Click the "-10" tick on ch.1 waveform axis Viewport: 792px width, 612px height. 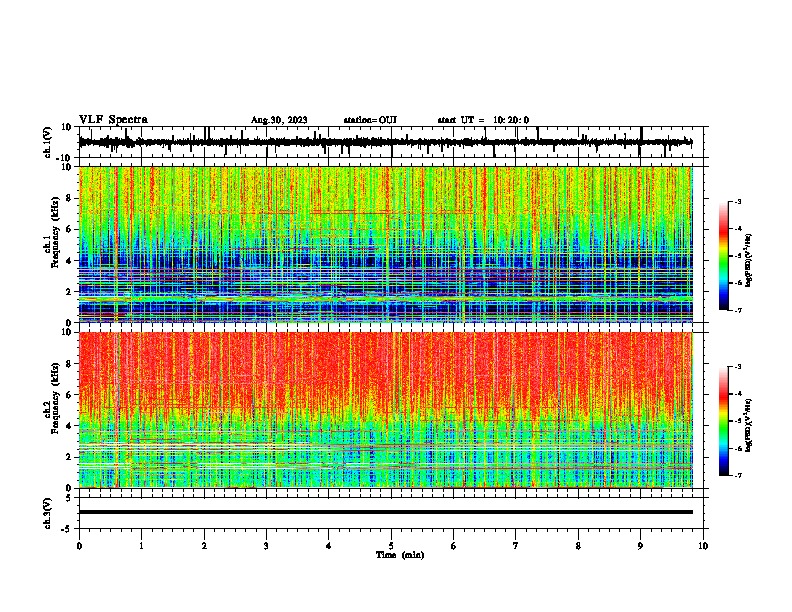65,158
